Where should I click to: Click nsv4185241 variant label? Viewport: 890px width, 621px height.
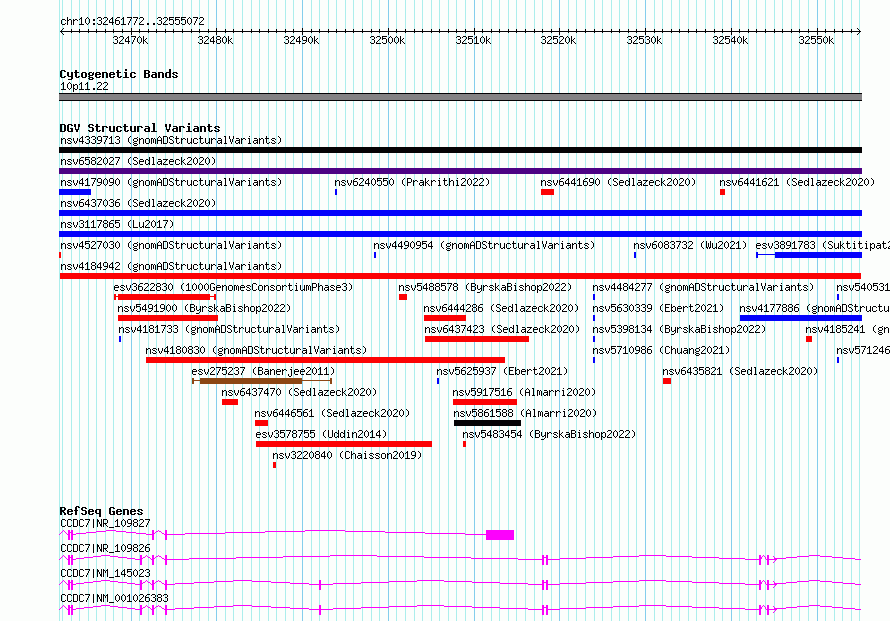[847, 329]
